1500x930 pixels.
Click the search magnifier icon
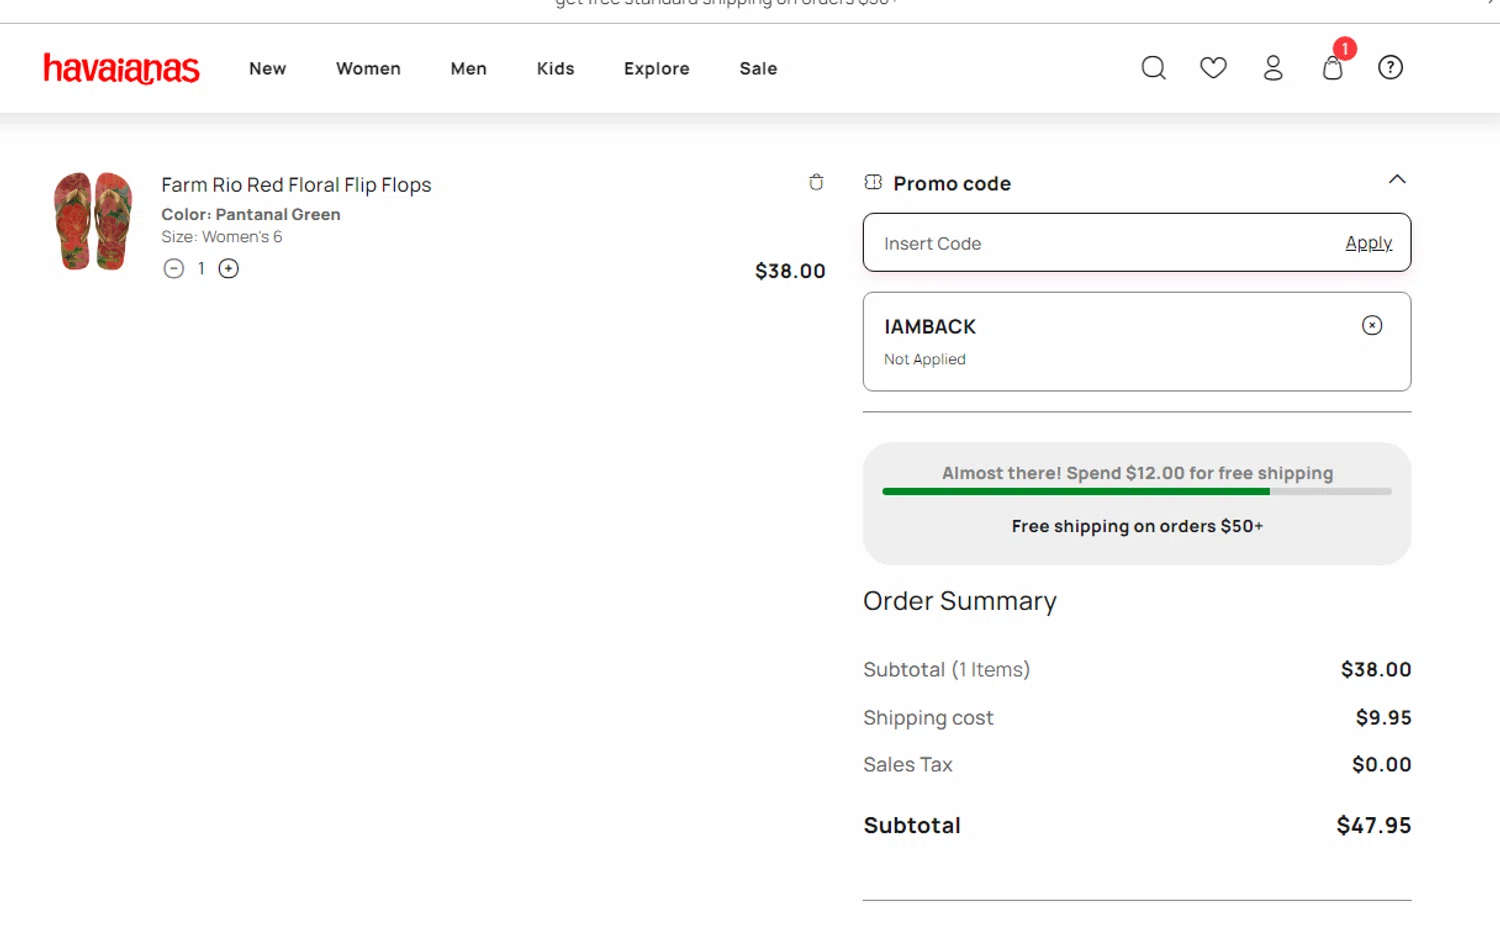(1154, 68)
